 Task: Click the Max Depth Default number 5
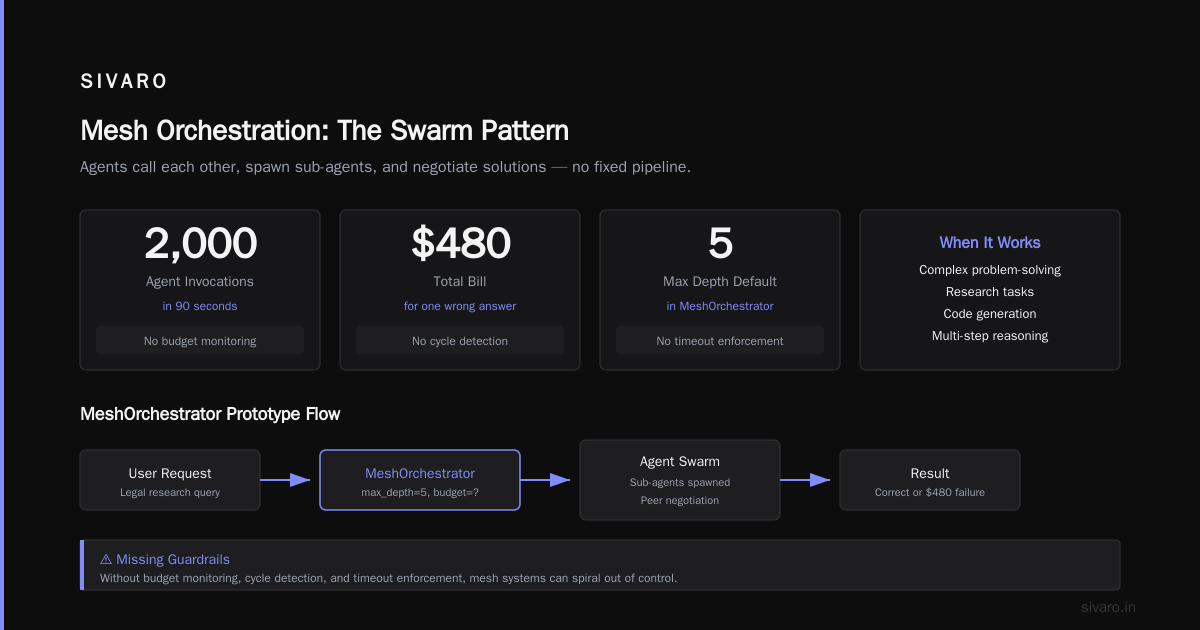tap(720, 244)
